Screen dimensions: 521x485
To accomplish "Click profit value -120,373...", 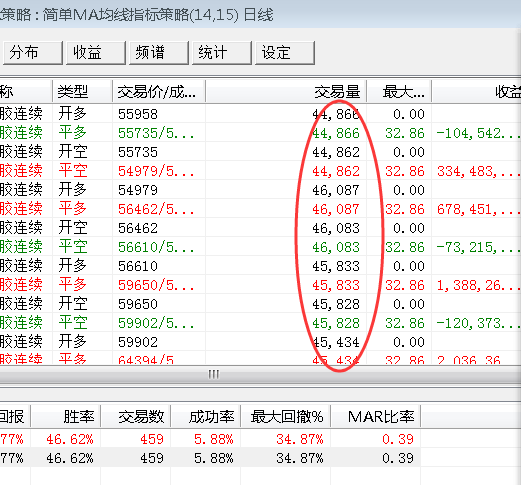I will [478, 323].
